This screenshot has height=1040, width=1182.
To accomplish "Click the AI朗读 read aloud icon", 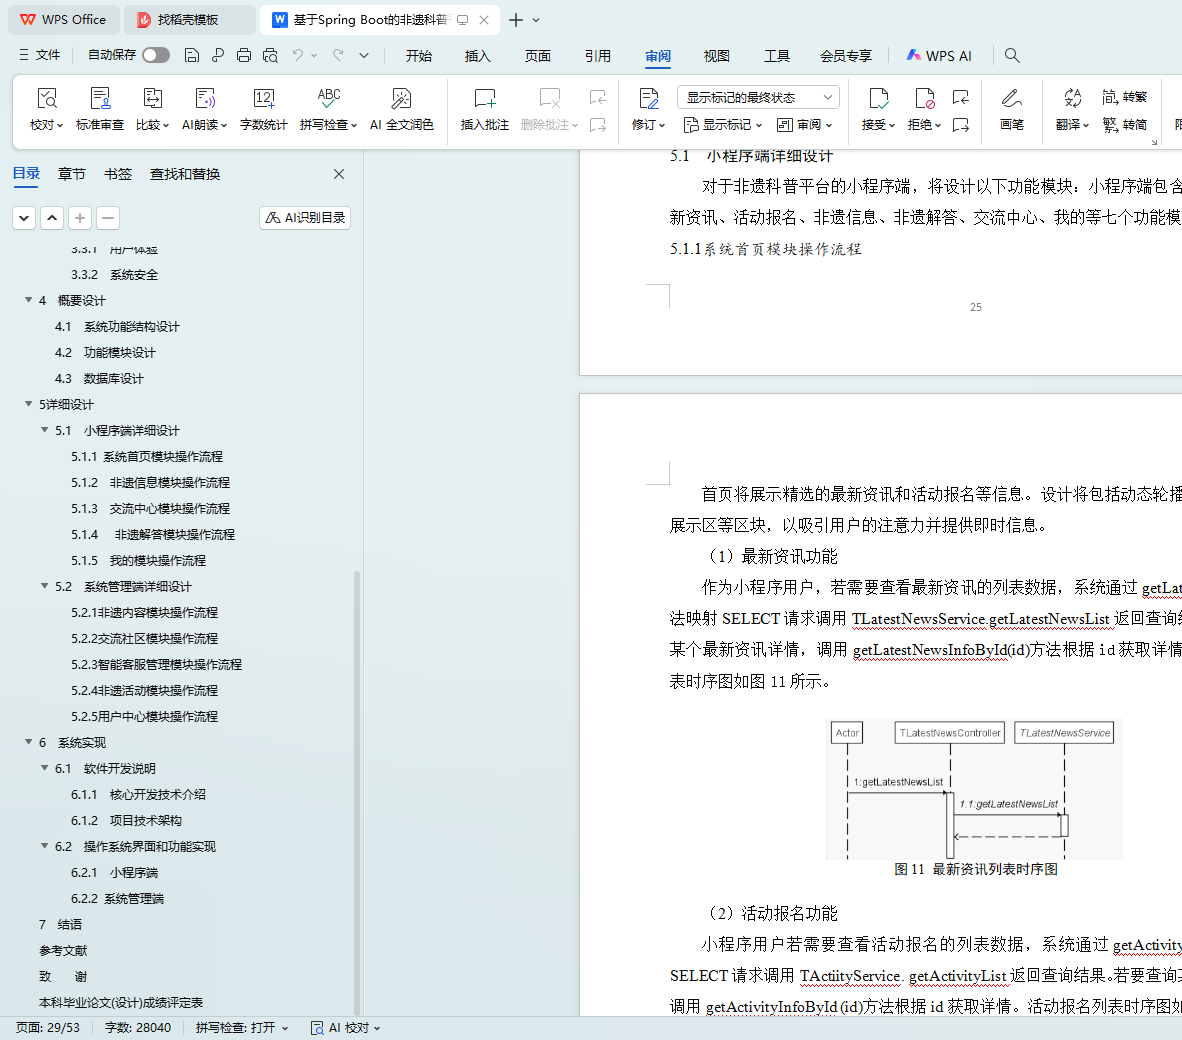I will coord(204,99).
